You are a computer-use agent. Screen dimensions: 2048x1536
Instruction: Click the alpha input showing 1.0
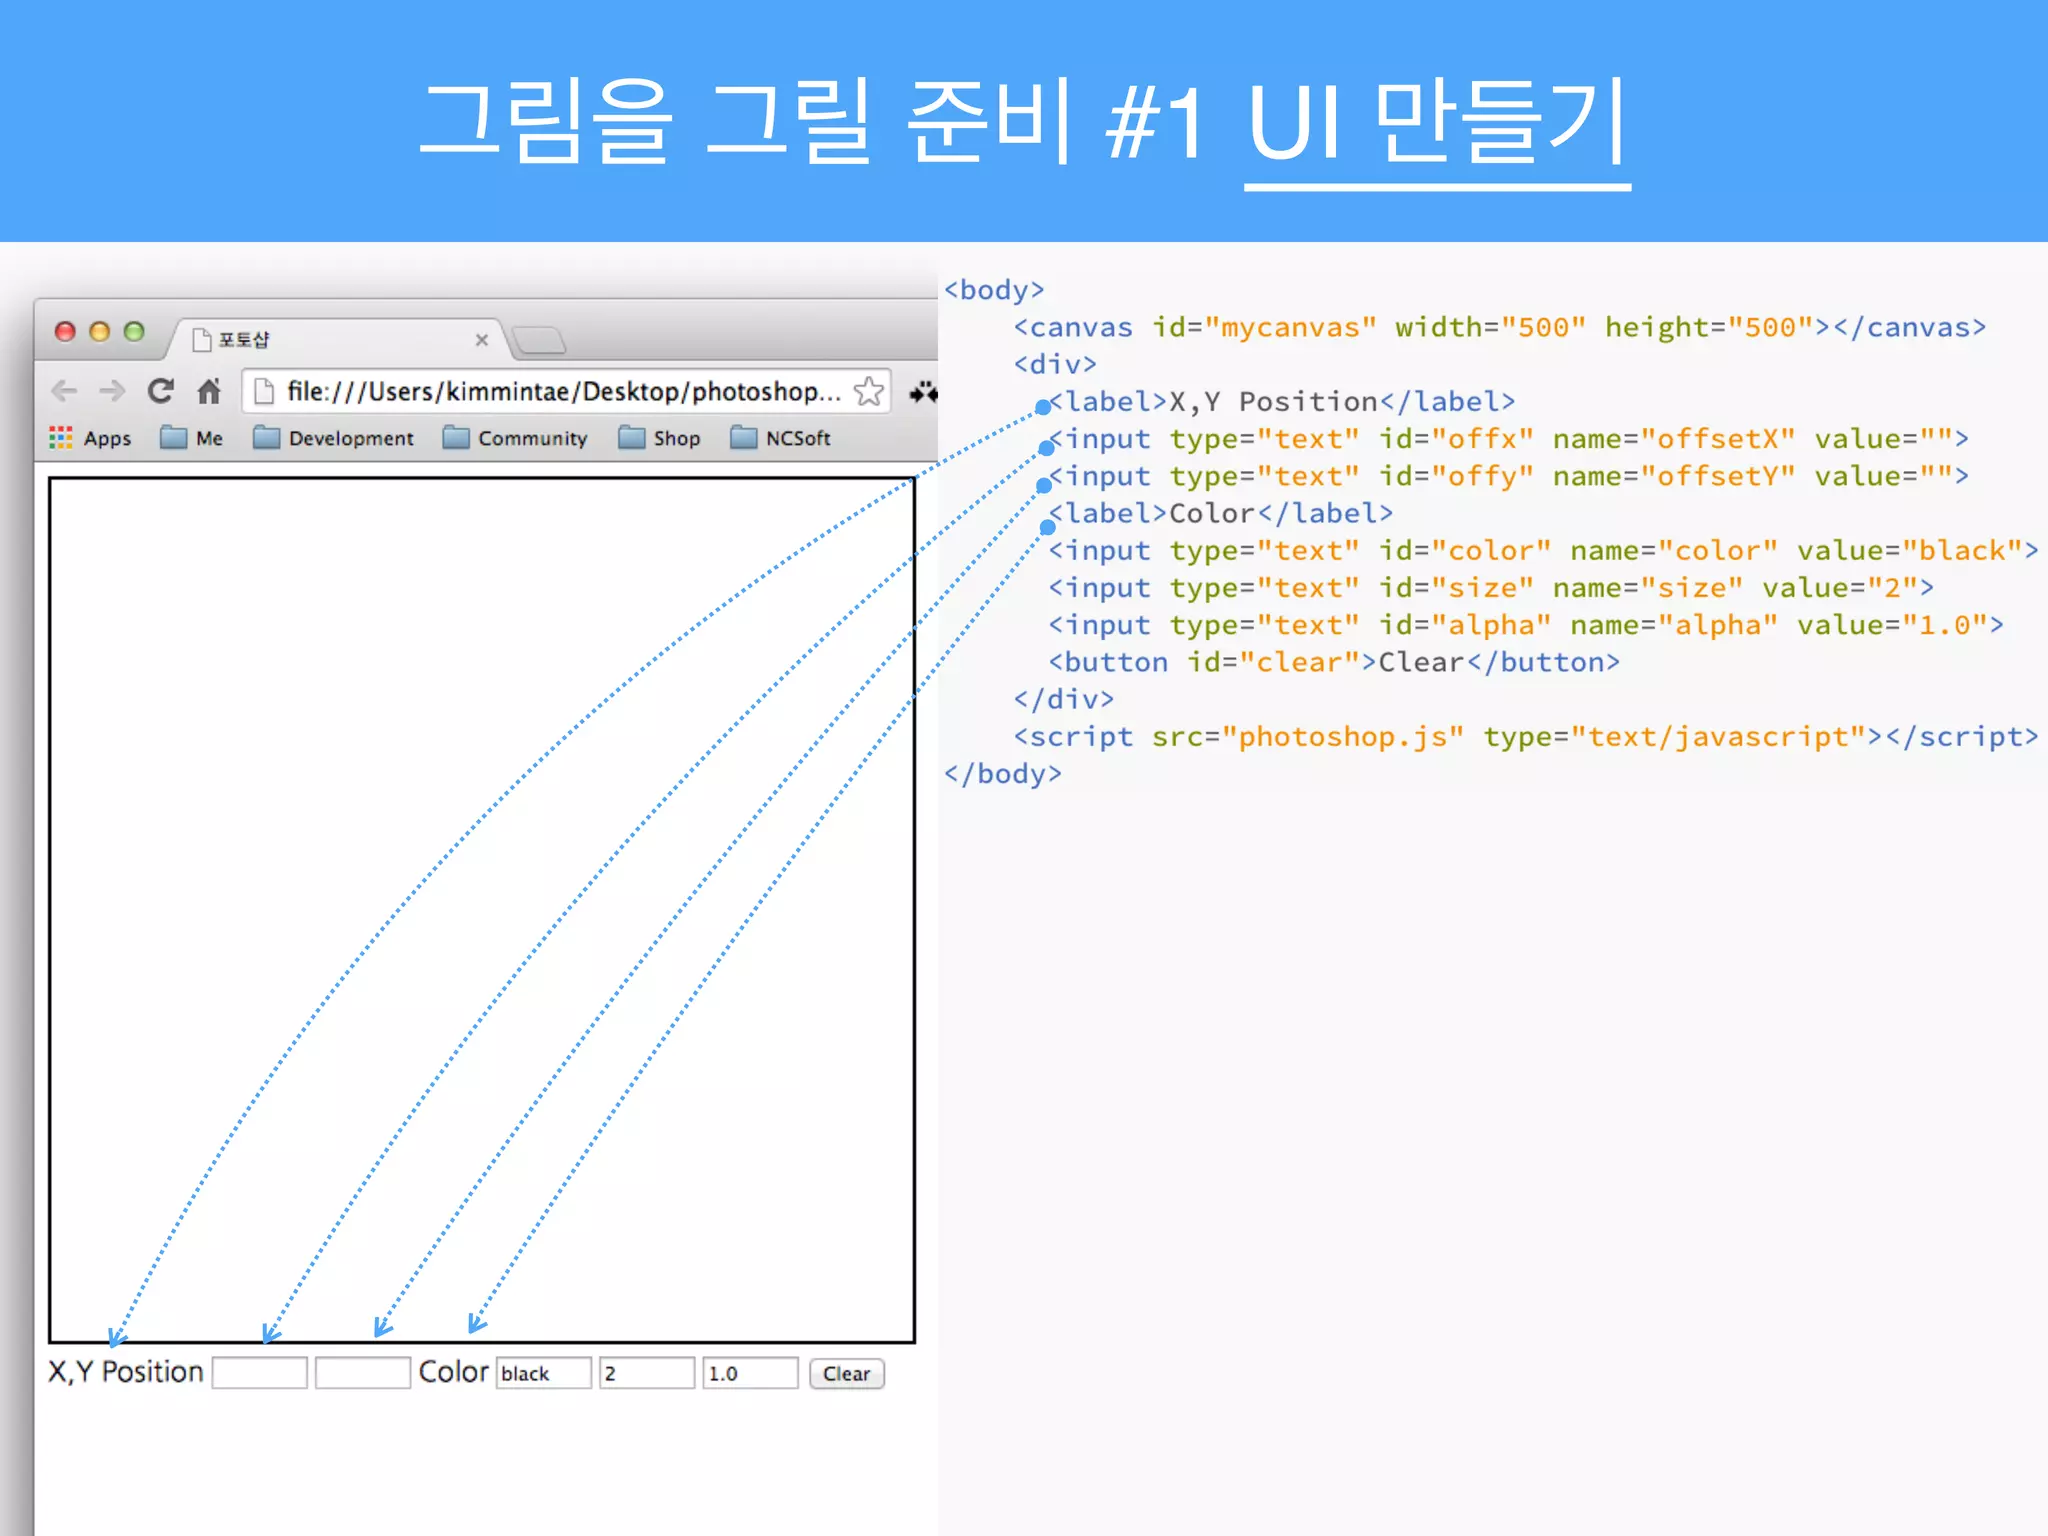pos(751,1373)
